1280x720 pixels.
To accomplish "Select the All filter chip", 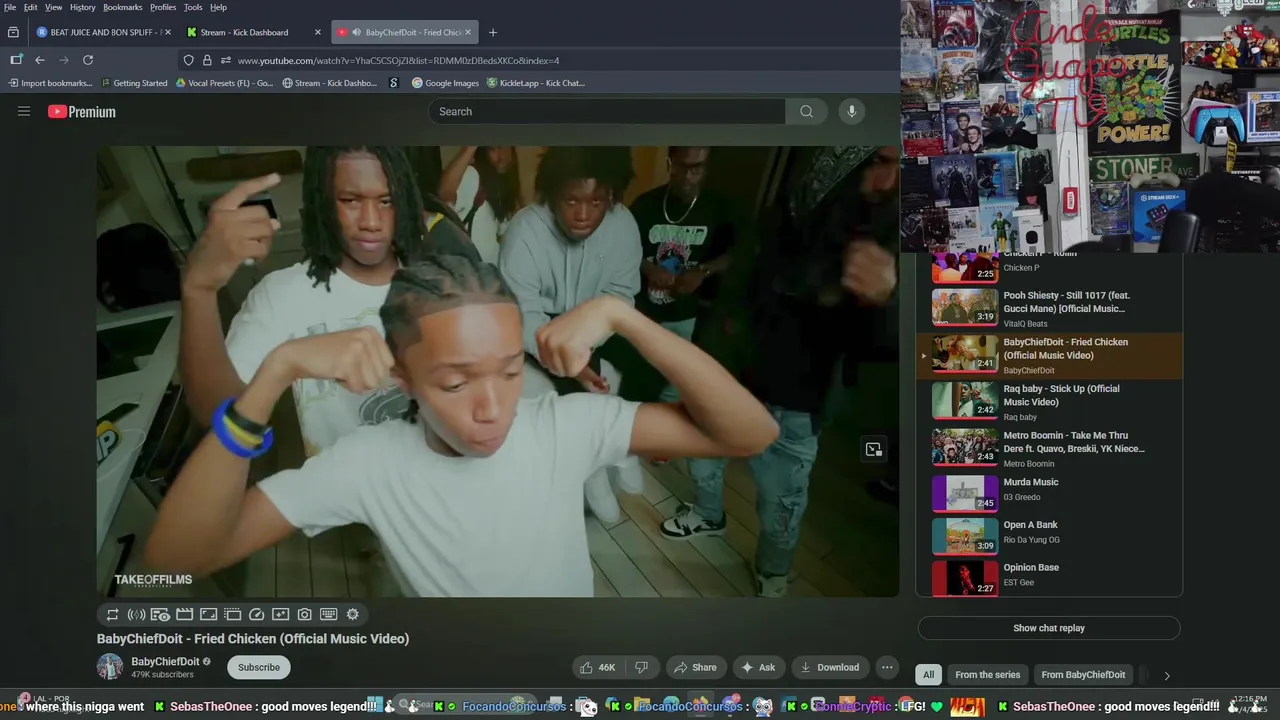I will tap(928, 675).
